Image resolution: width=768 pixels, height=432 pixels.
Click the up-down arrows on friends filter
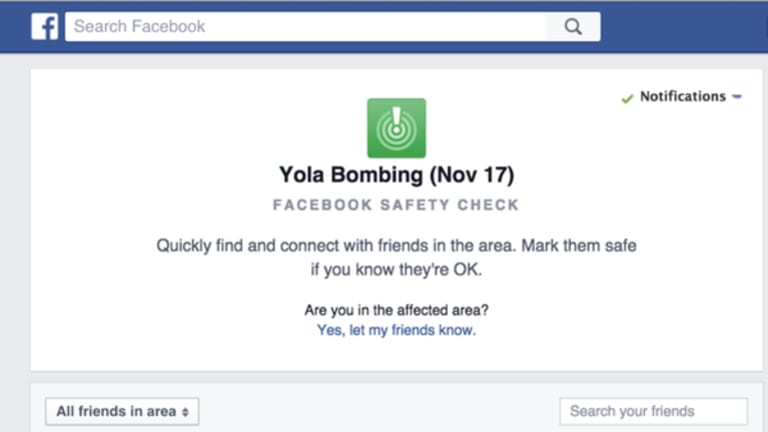pyautogui.click(x=185, y=412)
